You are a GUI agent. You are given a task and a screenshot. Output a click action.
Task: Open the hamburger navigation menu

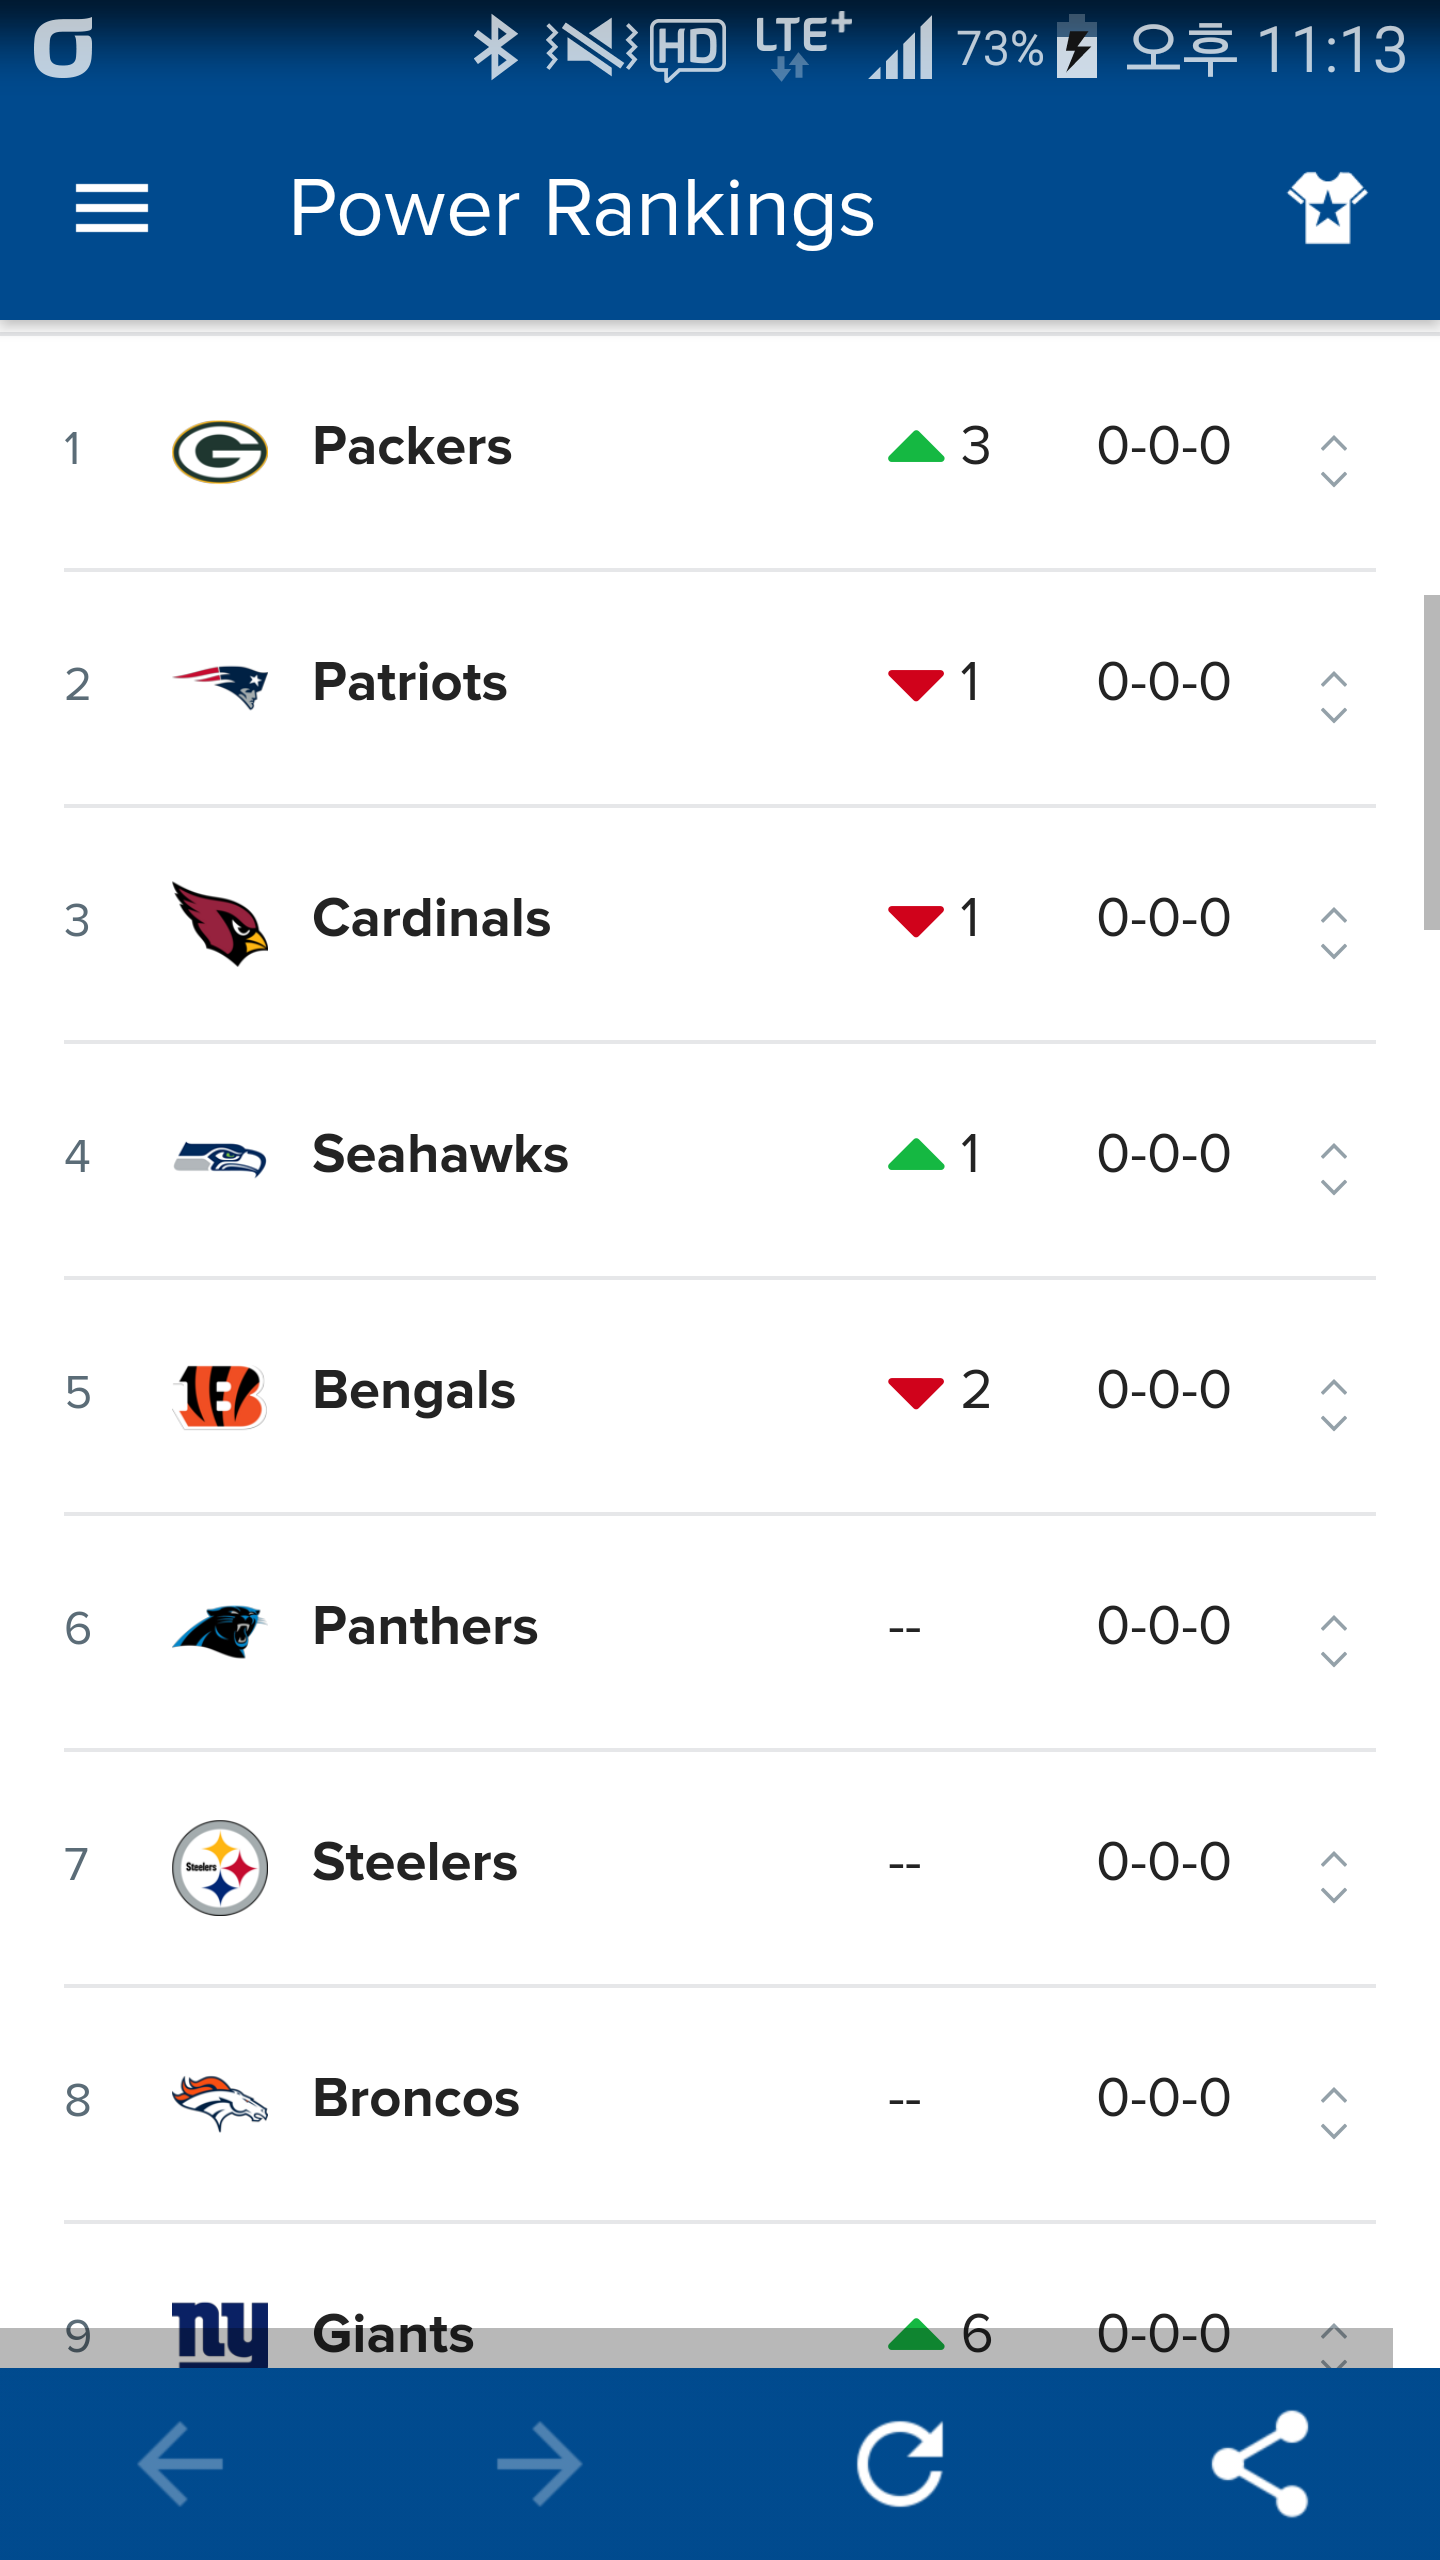(x=112, y=209)
